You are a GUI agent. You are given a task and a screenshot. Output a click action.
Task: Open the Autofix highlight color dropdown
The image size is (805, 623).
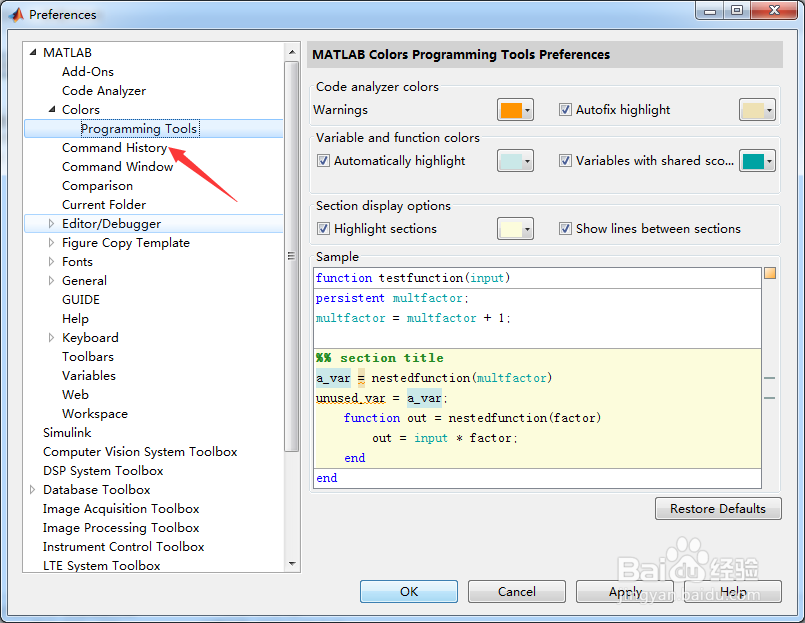[x=757, y=110]
